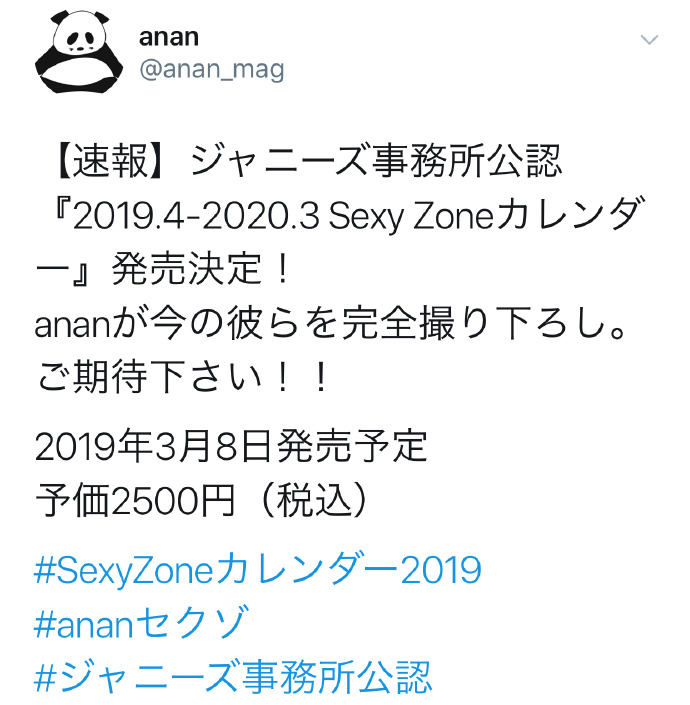This screenshot has height=705, width=690.
Task: Click the 発売決定！ announcement text
Action: point(200,269)
